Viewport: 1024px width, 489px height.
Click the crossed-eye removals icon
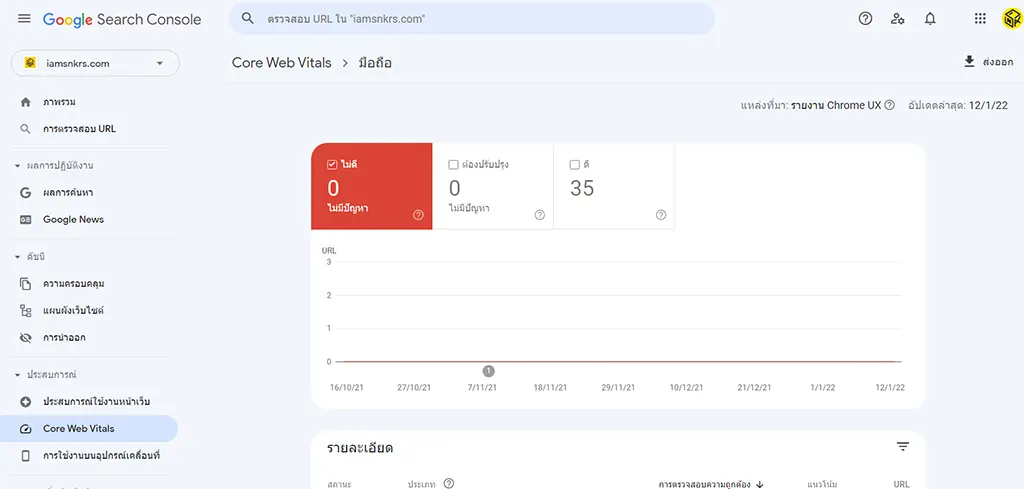[25, 338]
